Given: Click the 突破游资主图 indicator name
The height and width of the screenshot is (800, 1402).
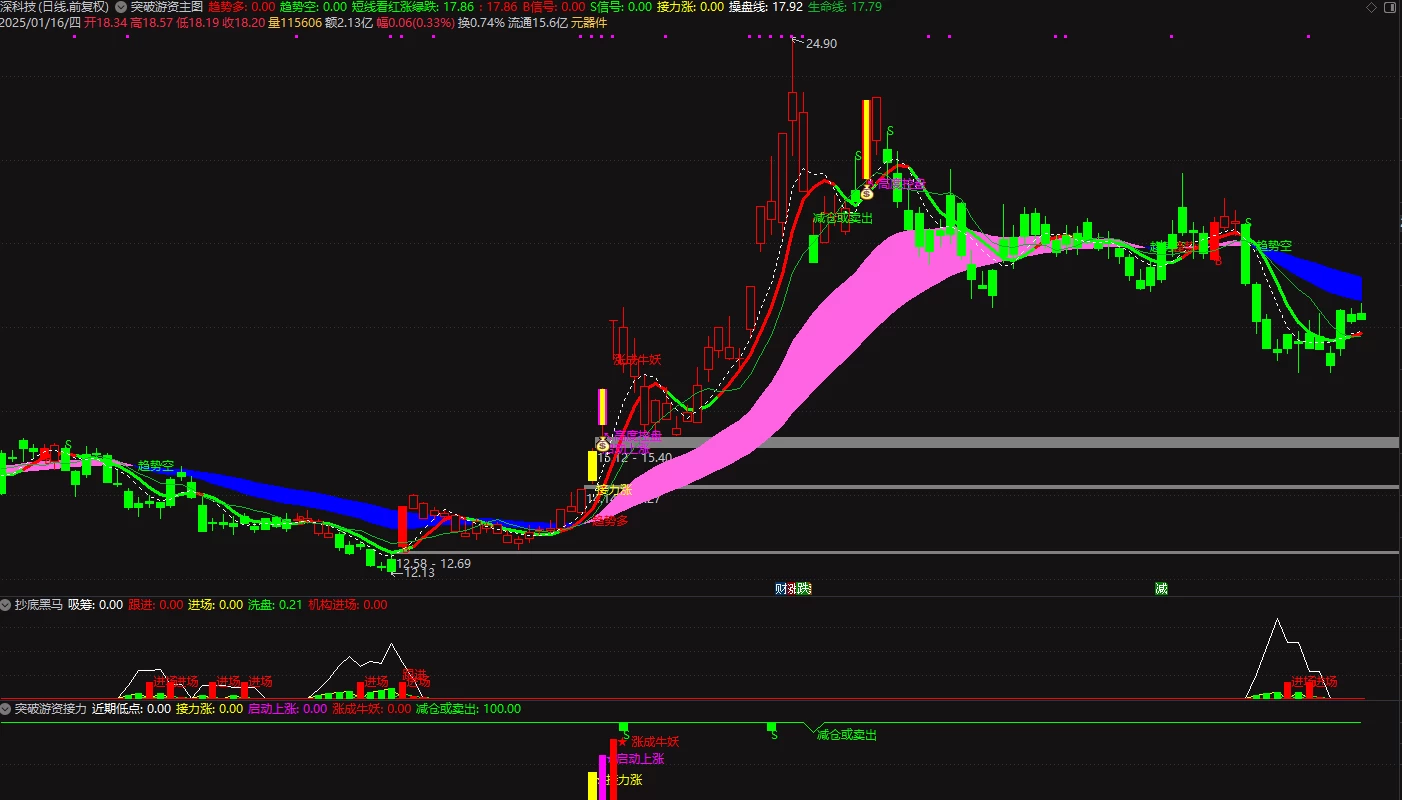Looking at the screenshot, I should (165, 6).
